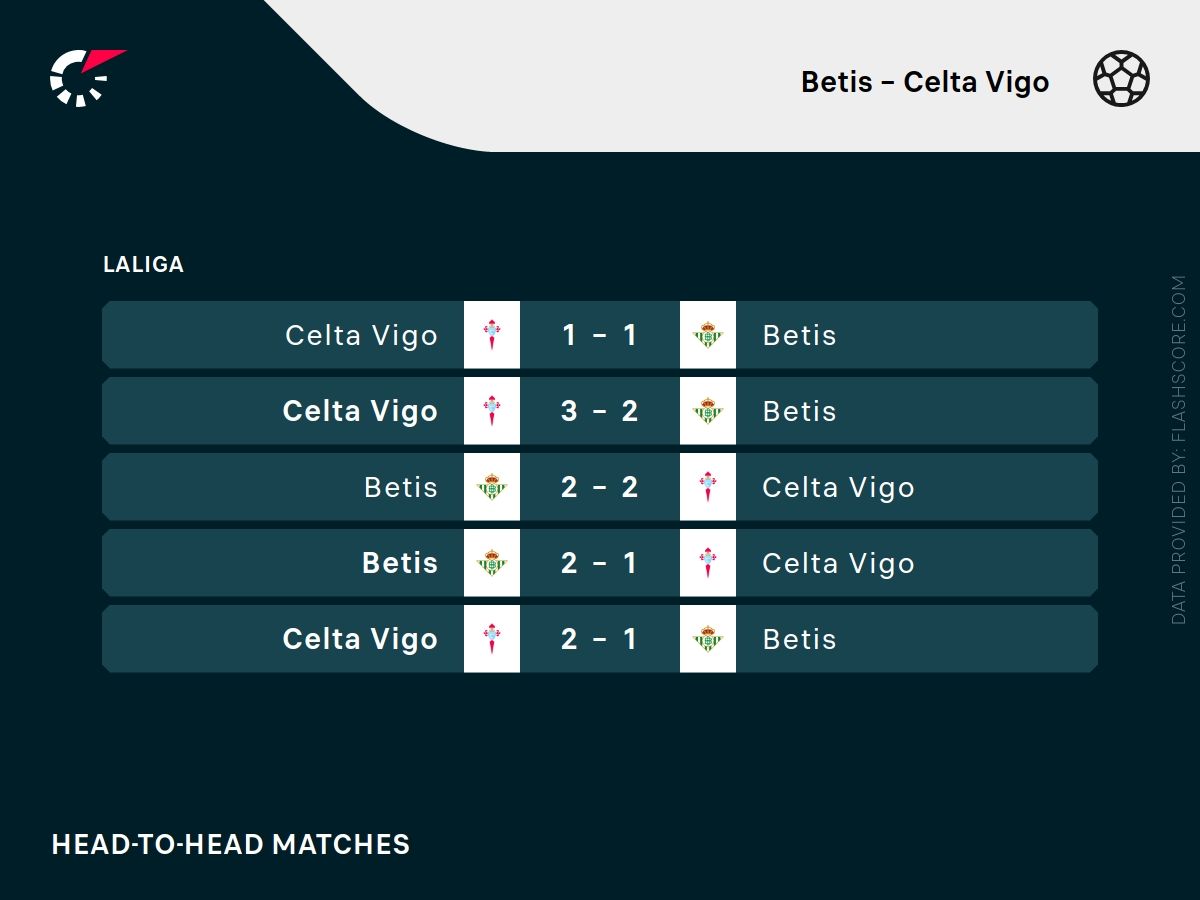
Task: Select the 3 - 2 score
Action: (x=600, y=411)
